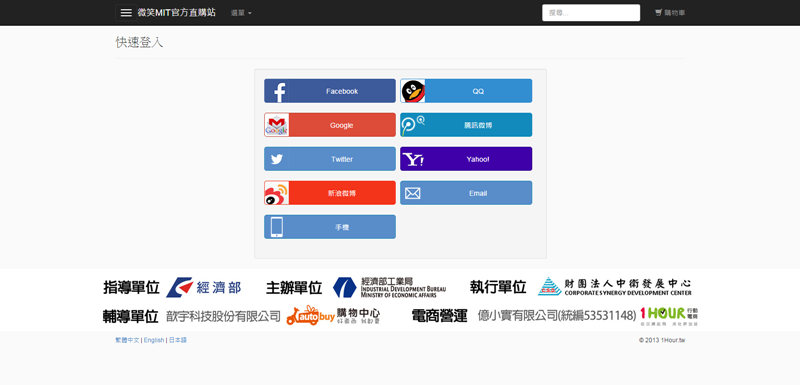Click the 輔導單位 label

click(x=131, y=316)
